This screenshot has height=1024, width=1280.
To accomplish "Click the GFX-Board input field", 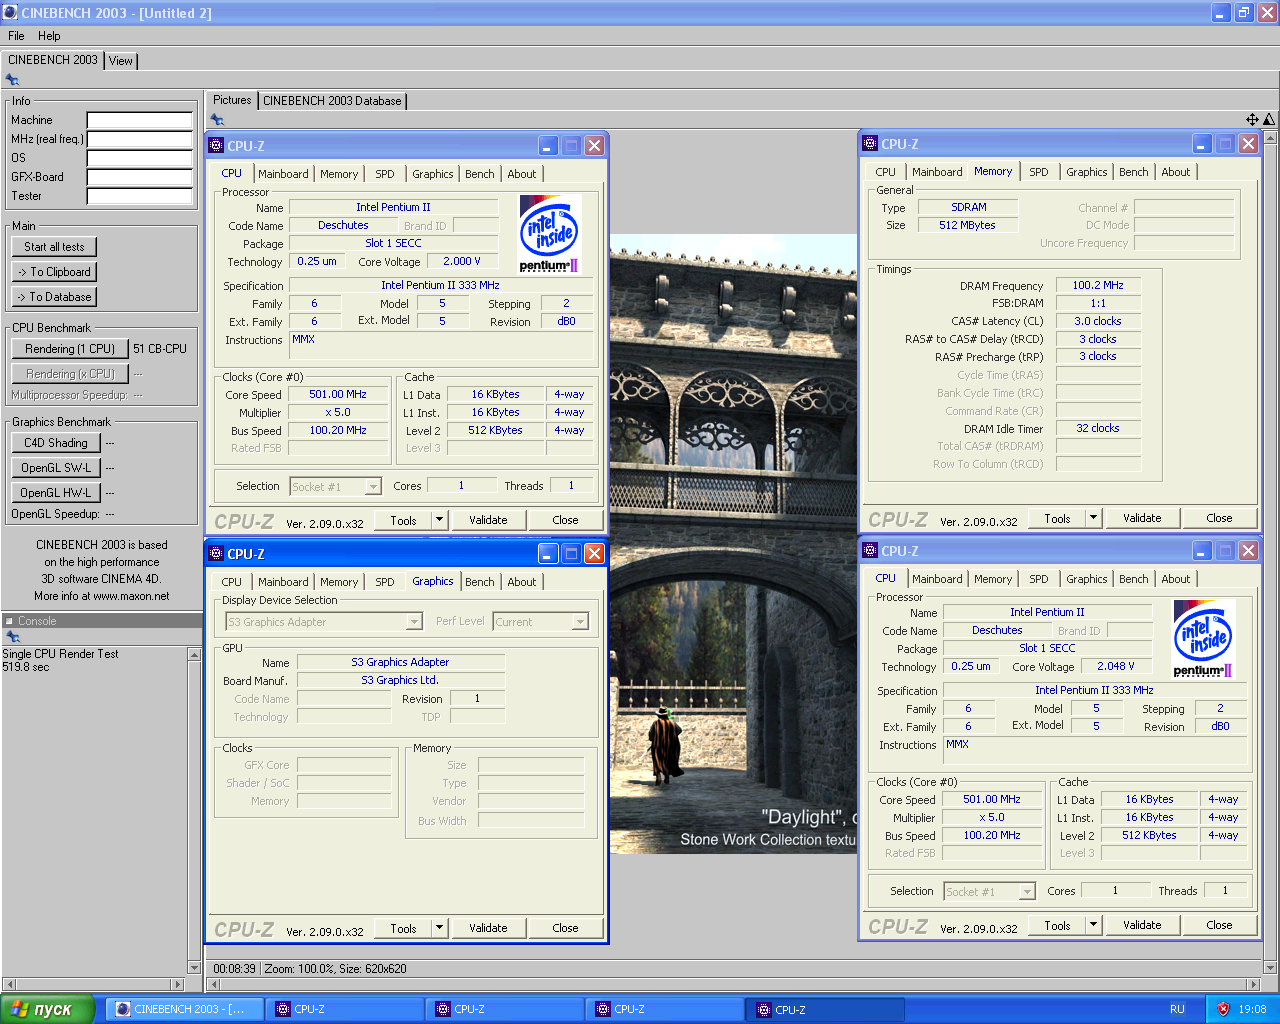I will 139,177.
